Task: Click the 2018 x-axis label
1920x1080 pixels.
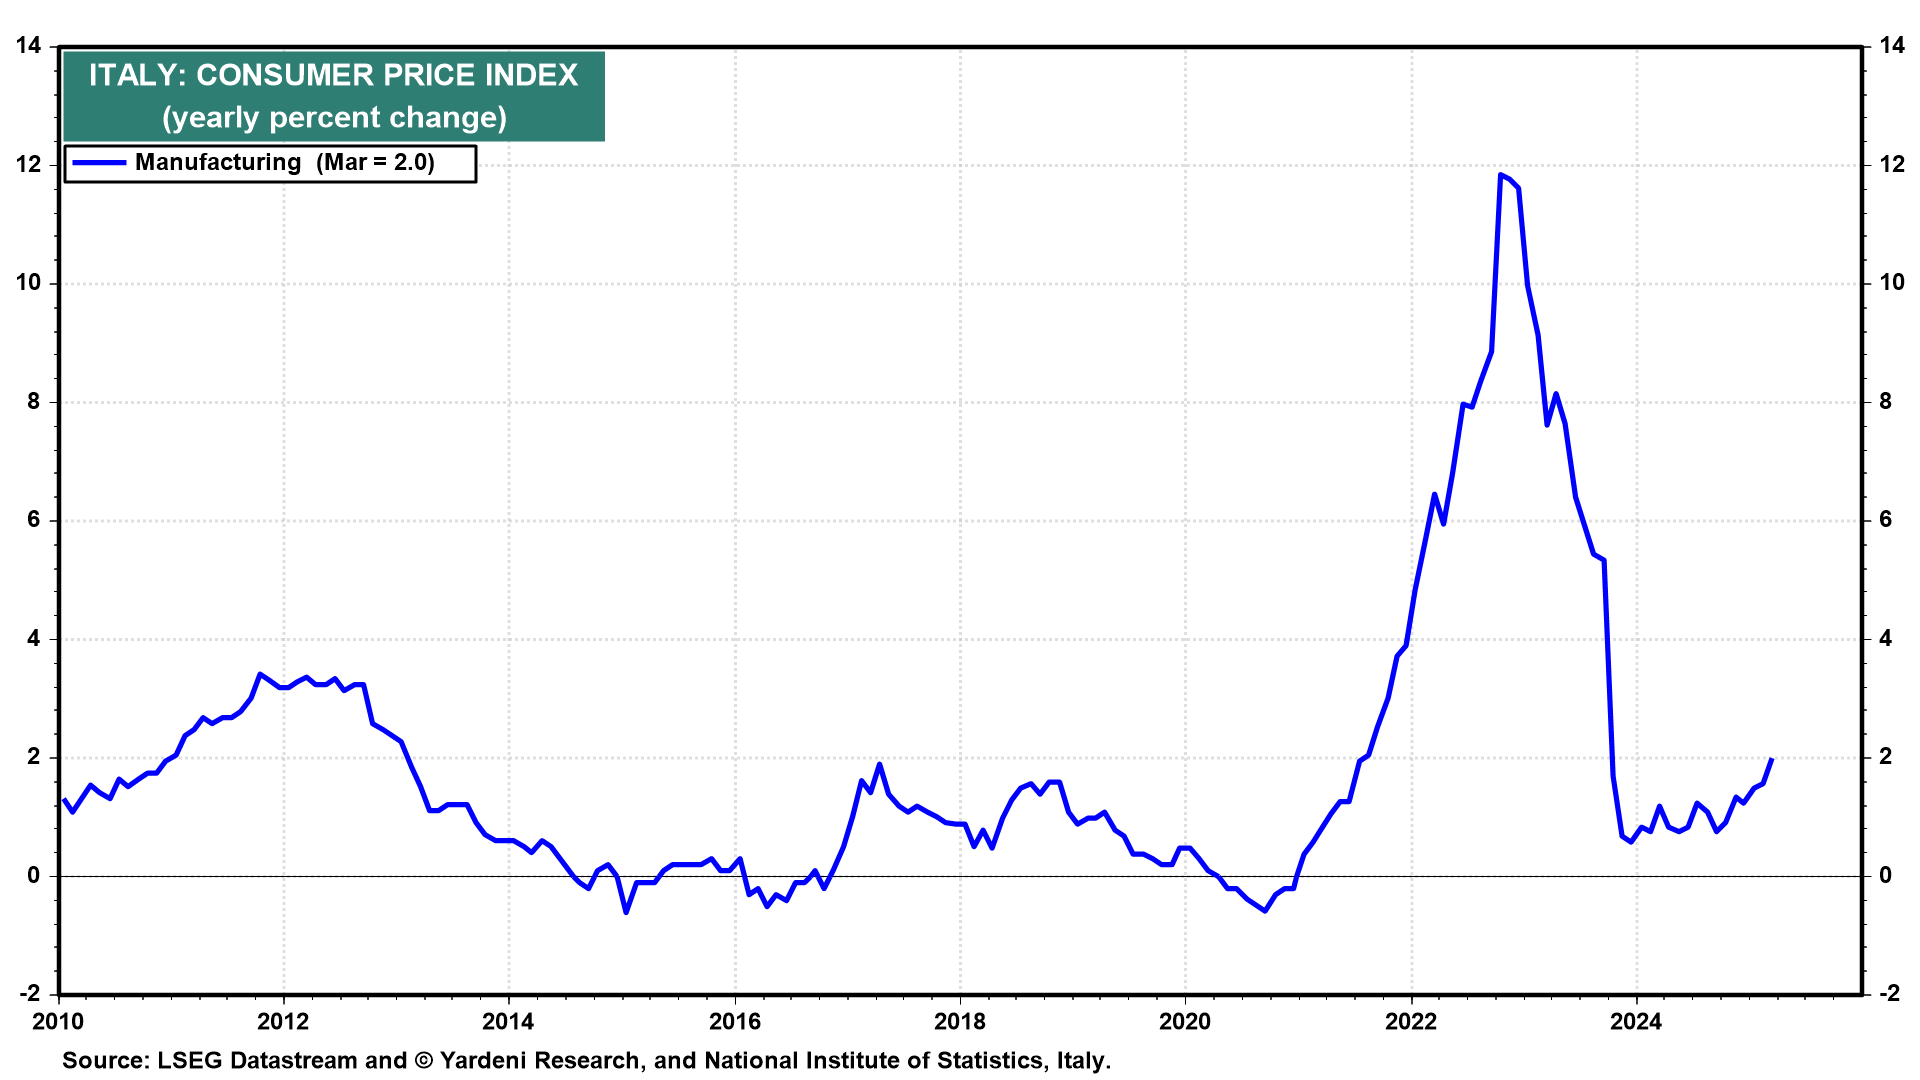Action: tap(959, 1021)
